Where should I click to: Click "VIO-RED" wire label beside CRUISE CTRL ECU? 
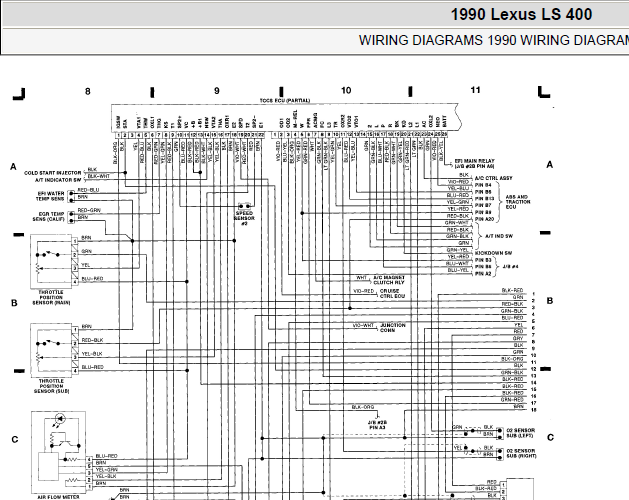364,291
